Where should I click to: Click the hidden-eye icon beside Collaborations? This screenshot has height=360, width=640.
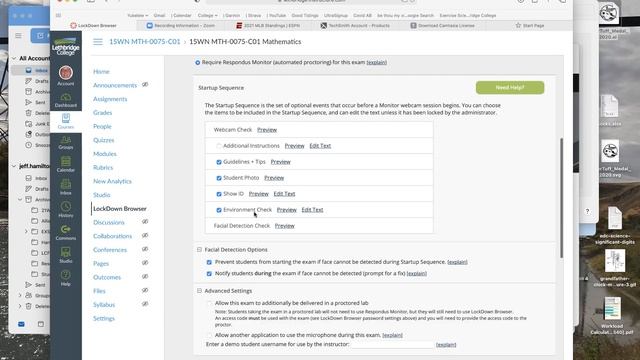[145, 236]
